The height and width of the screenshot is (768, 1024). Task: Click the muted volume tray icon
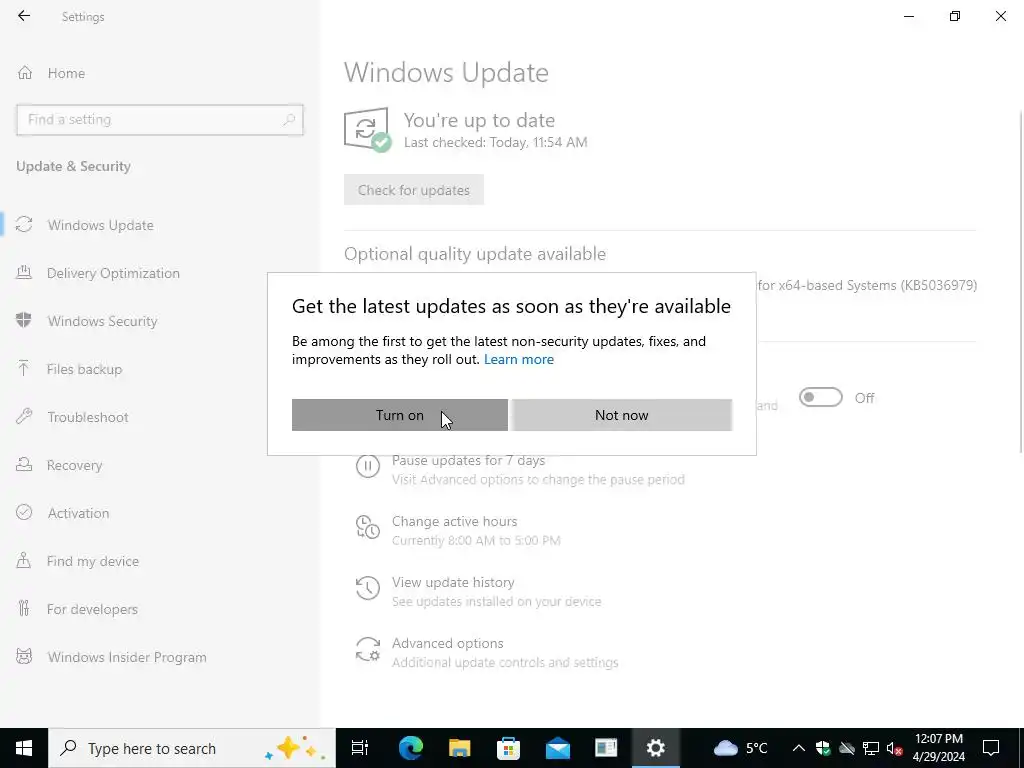click(x=894, y=748)
